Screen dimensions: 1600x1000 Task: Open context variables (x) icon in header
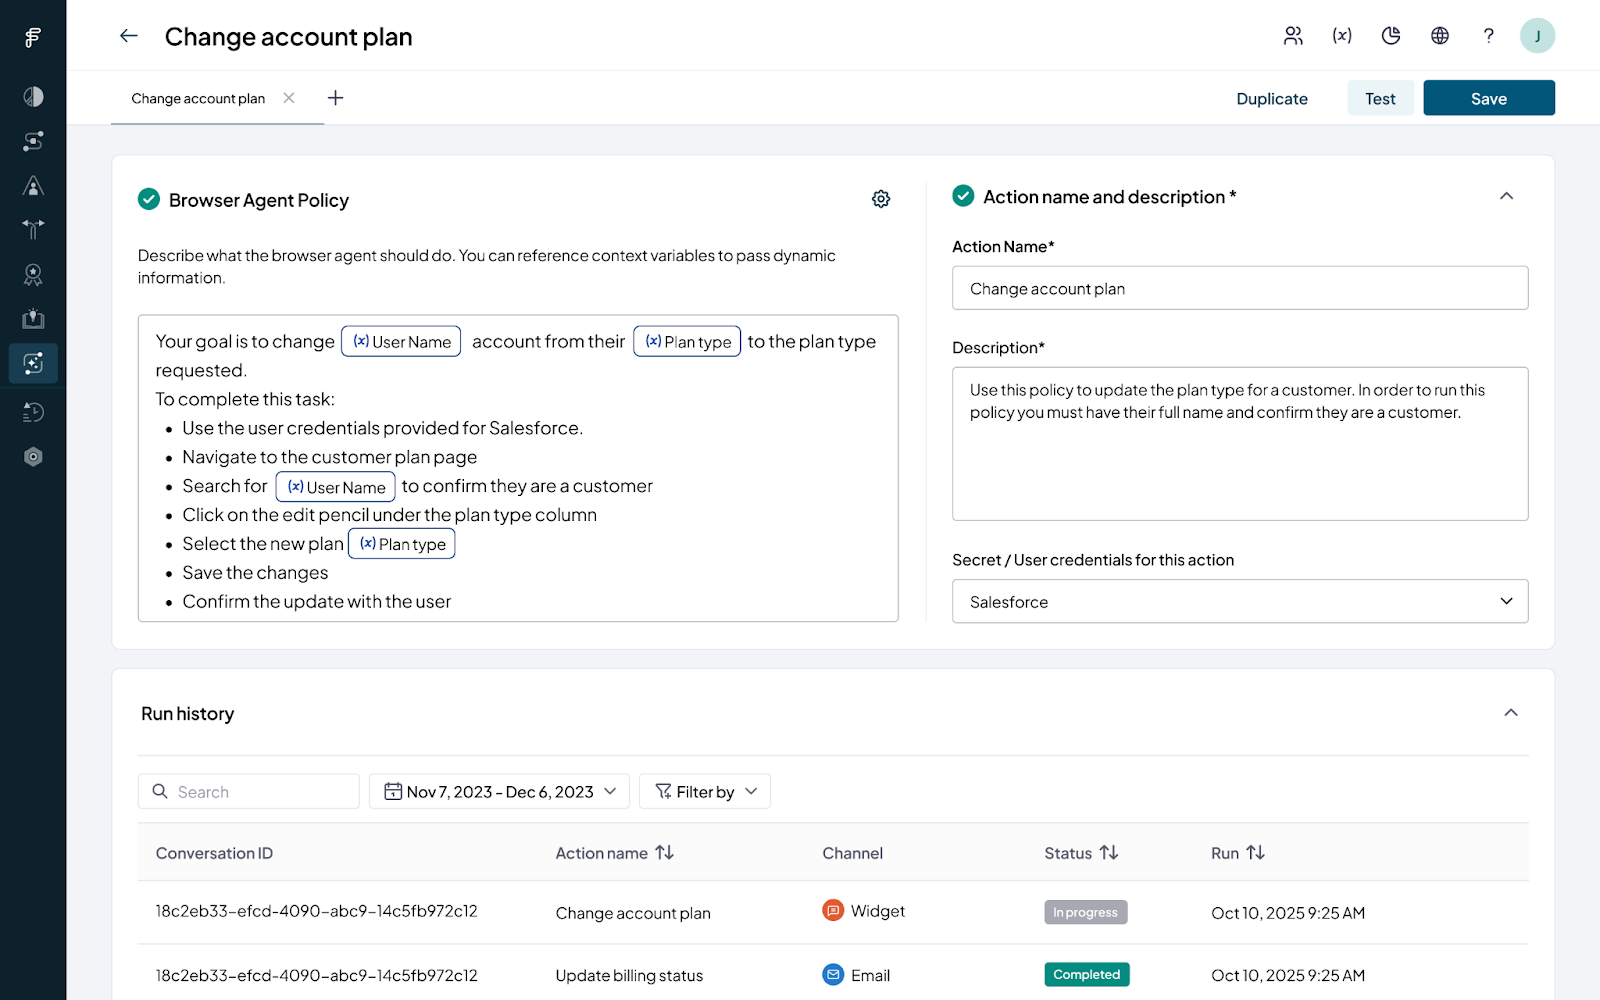(1342, 36)
